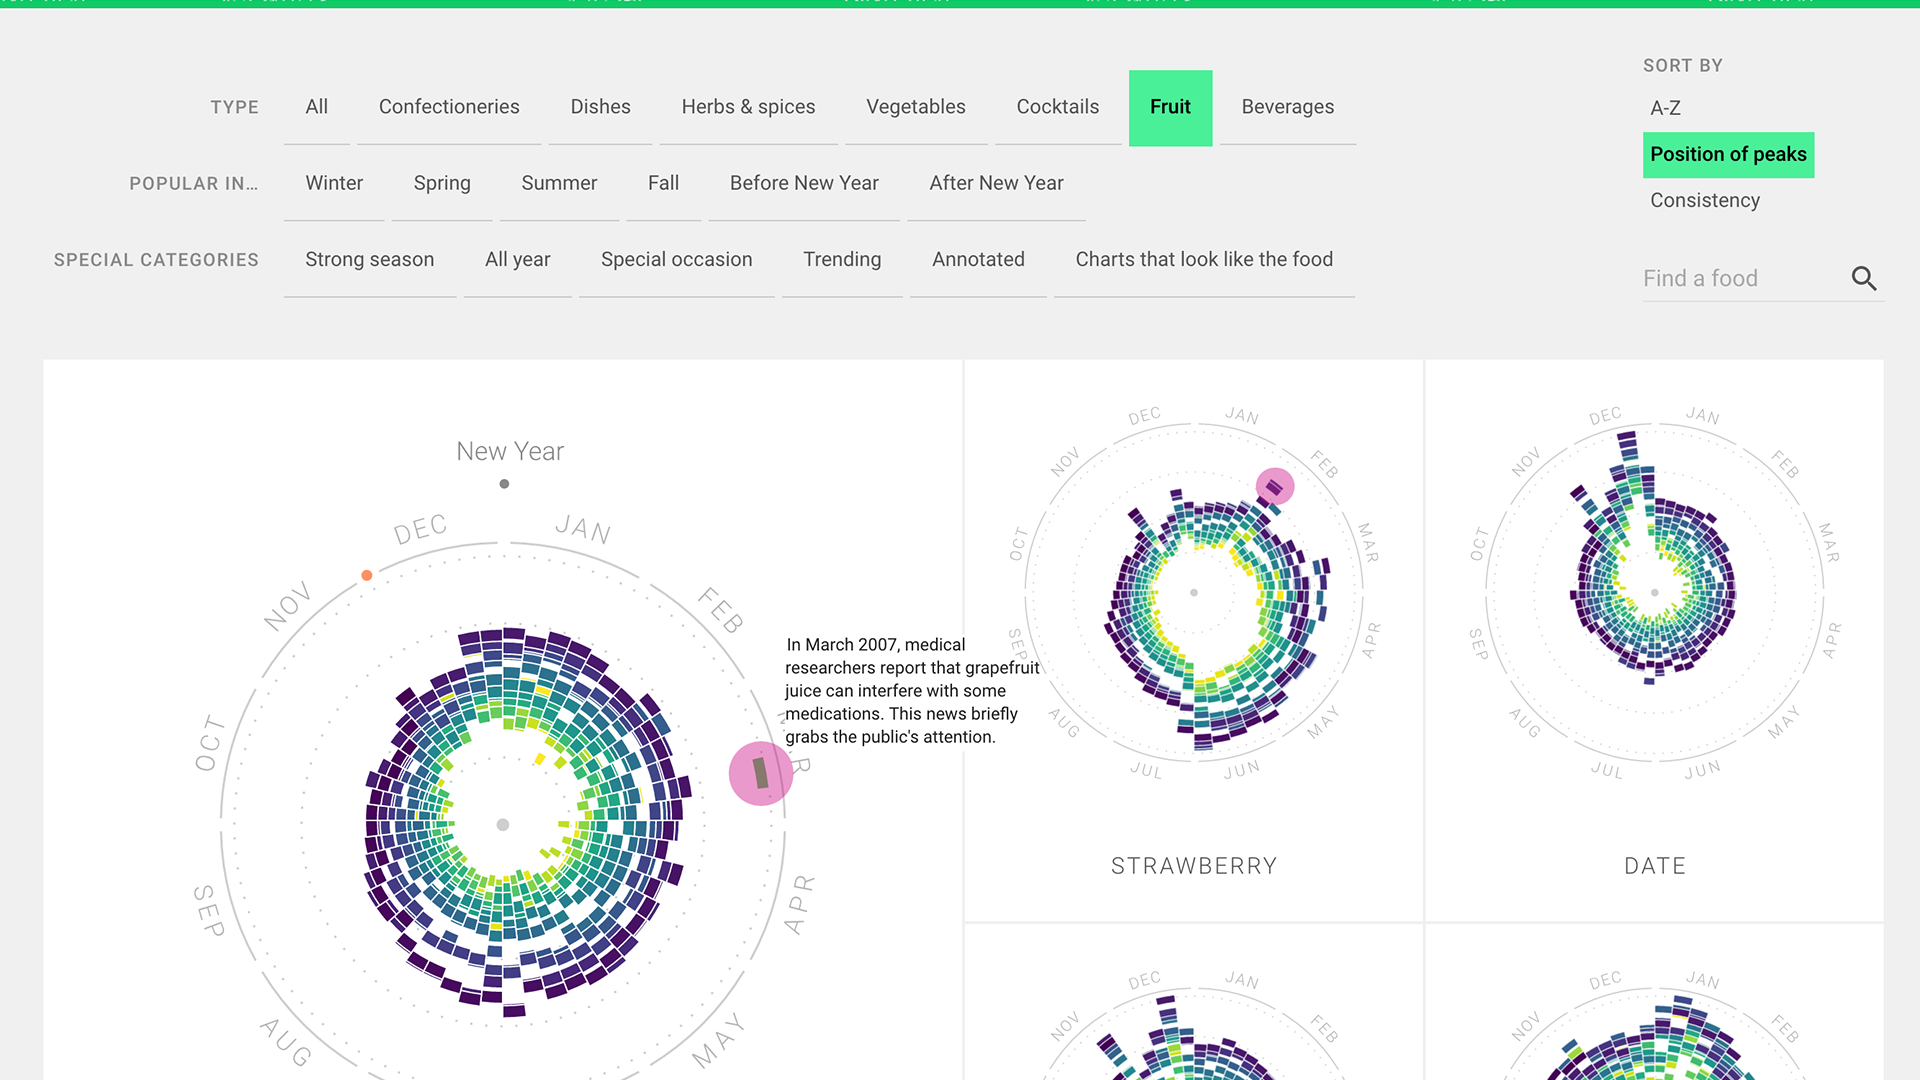Click the pink annotation circle on Strawberry chart
1920x1080 pixels.
click(x=1274, y=487)
